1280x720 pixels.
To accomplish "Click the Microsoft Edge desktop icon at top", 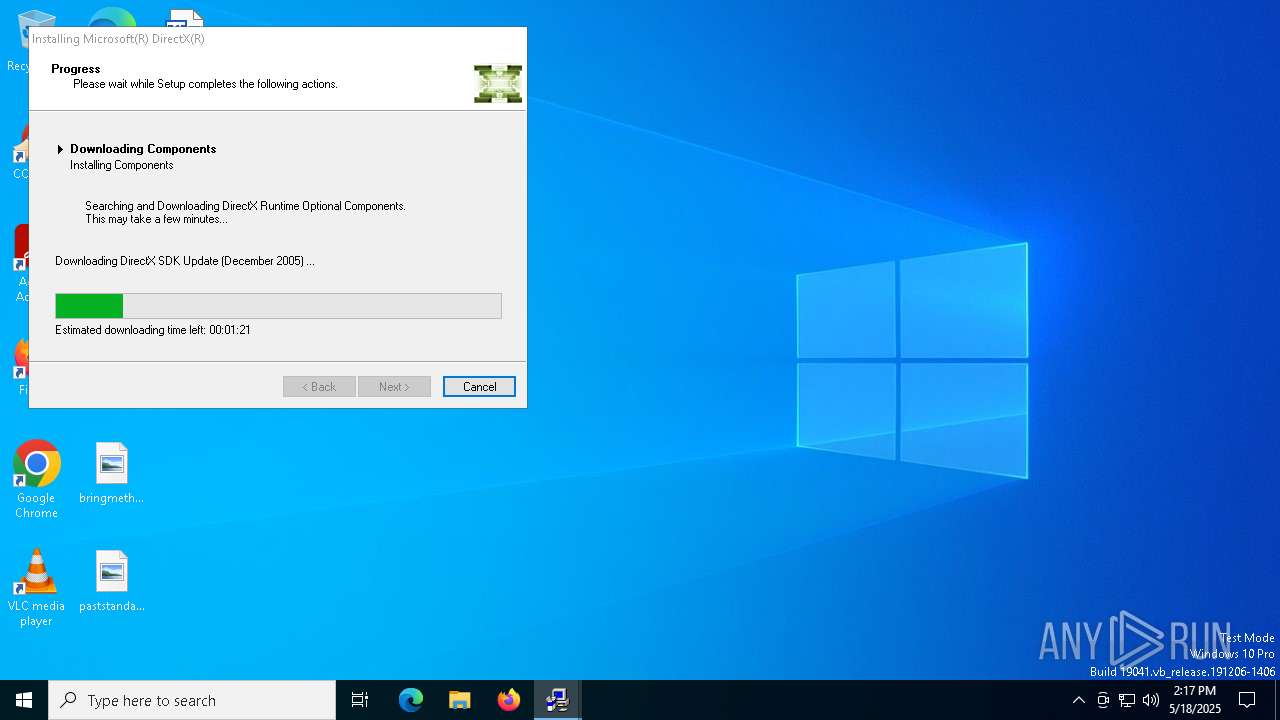I will point(112,18).
